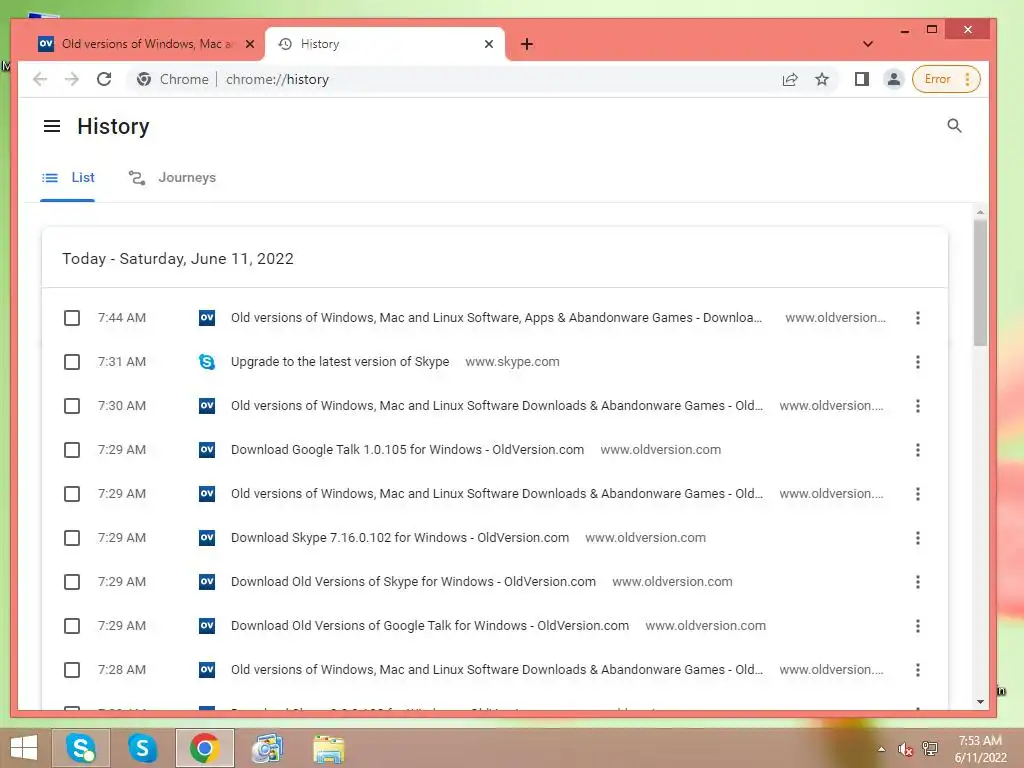The image size is (1024, 768).
Task: Check the Upgrade to latest Skype entry
Action: 72,362
